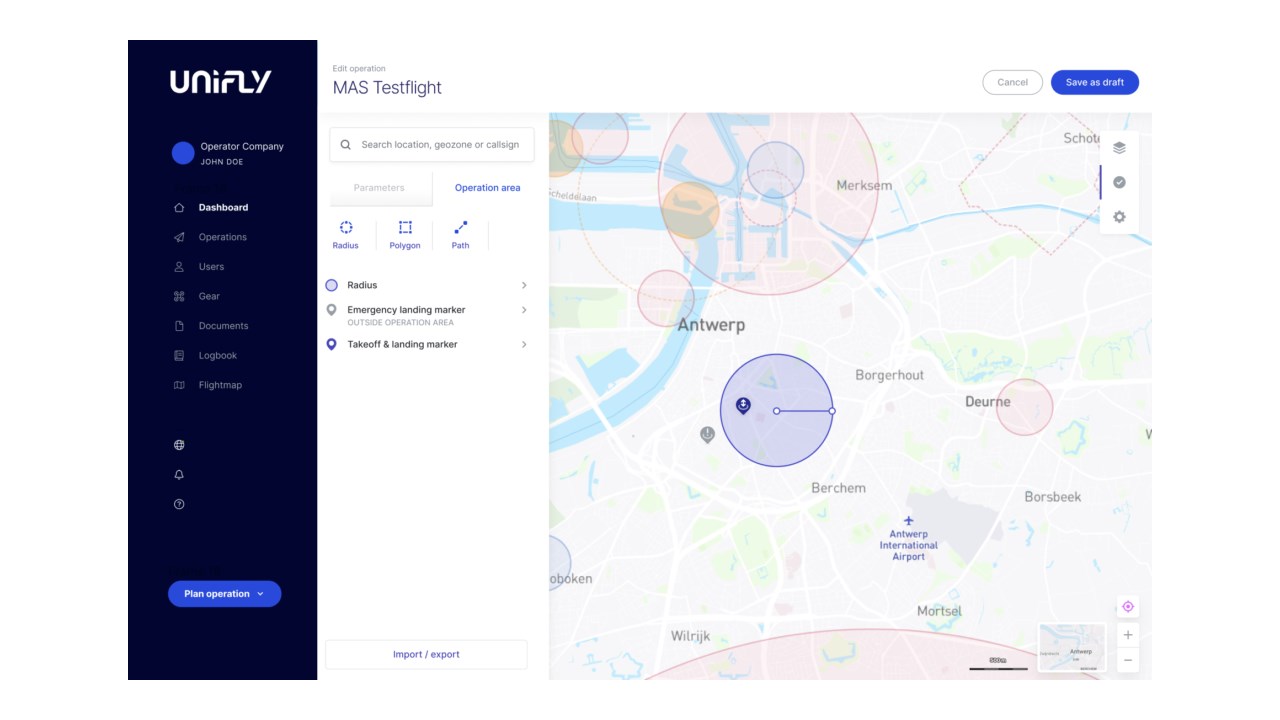Click the Radius list circle swatch

coord(332,285)
